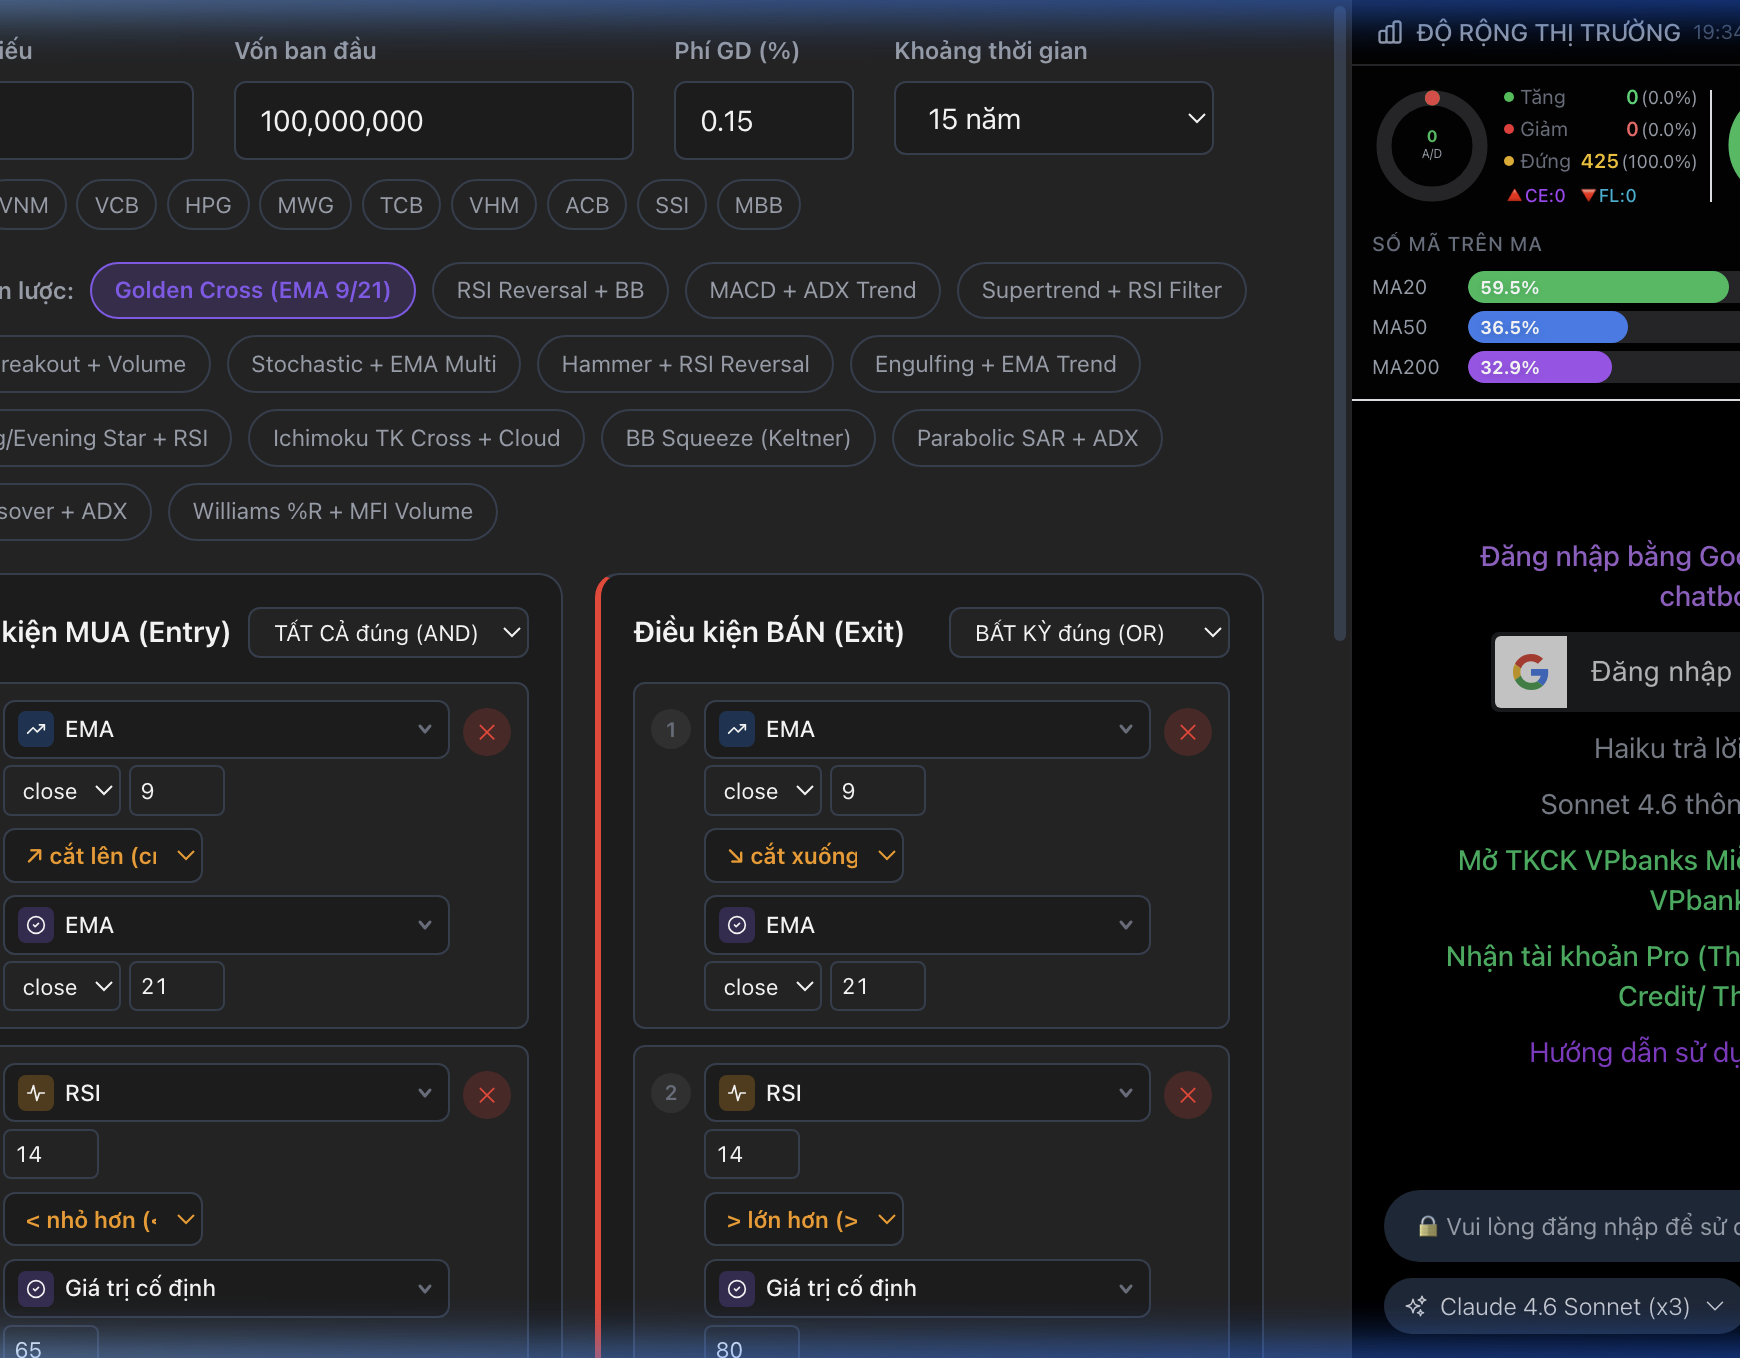Viewport: 1740px width, 1358px height.
Task: Open the Mở TKCK VPbanks link
Action: (x=1598, y=880)
